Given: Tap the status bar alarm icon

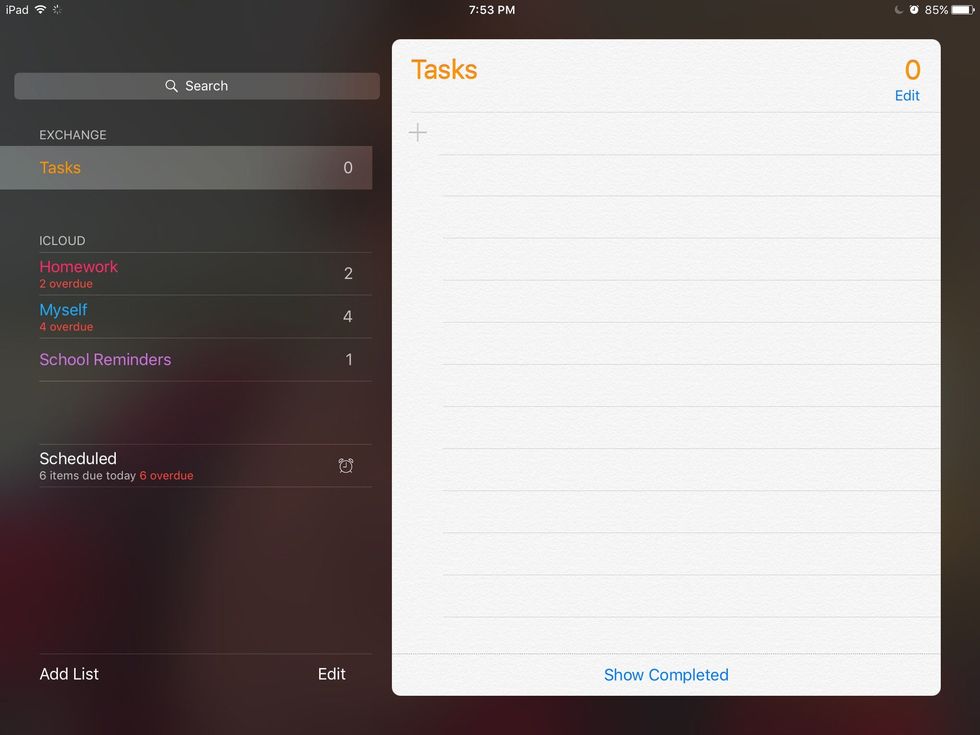Looking at the screenshot, I should coord(914,10).
